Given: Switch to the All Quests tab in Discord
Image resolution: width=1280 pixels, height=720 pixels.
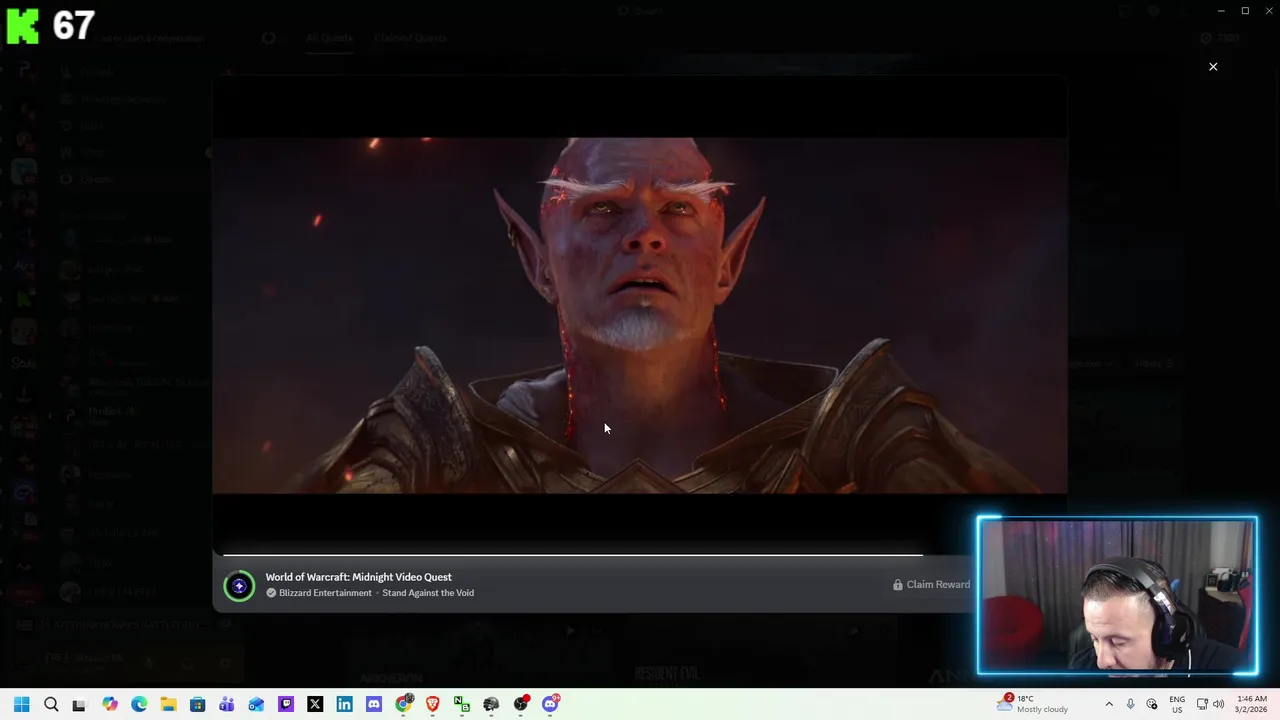Looking at the screenshot, I should click(329, 38).
